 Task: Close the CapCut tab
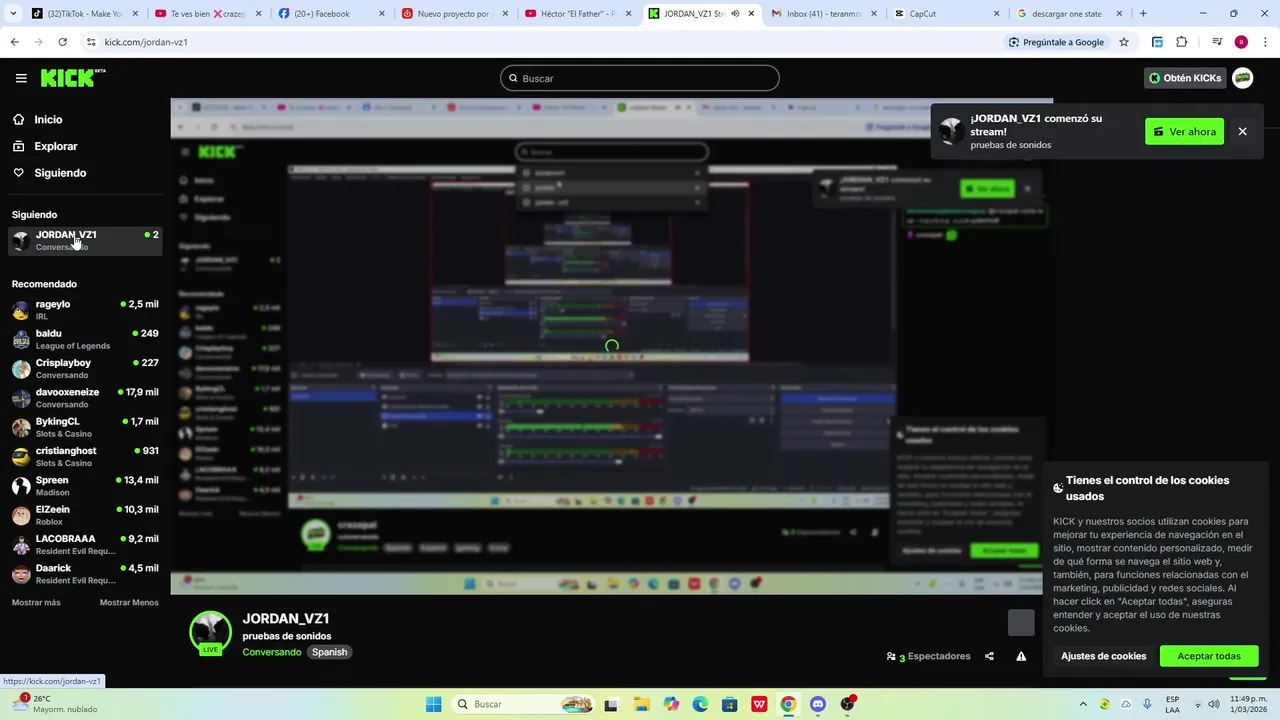click(996, 14)
